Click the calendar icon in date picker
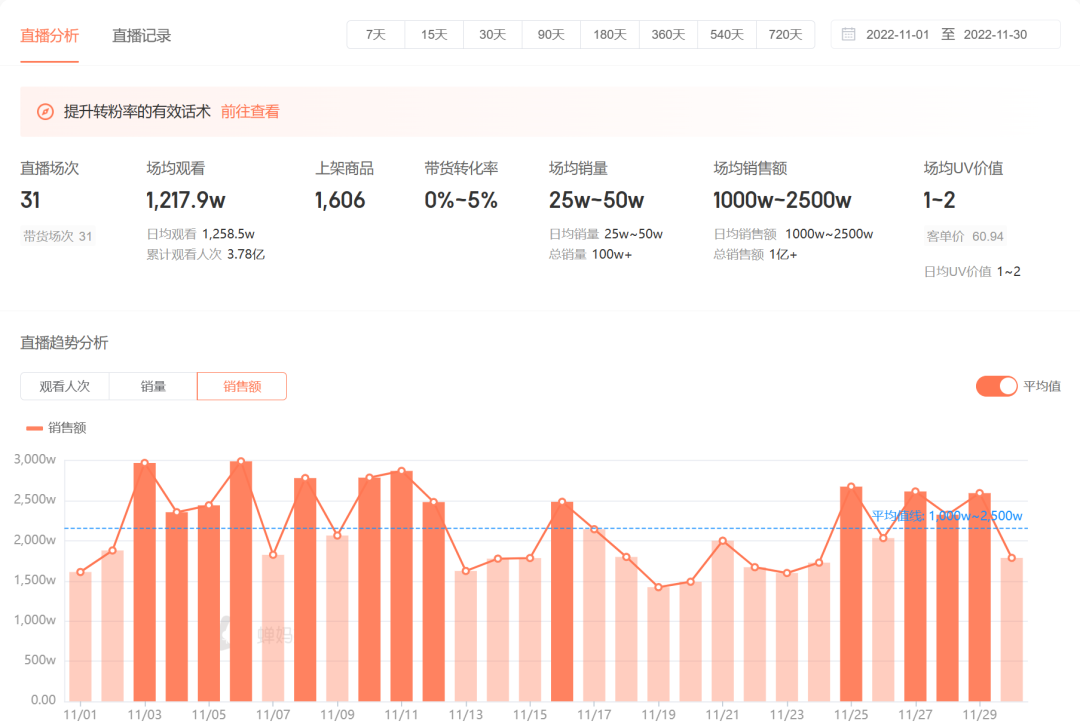 pyautogui.click(x=848, y=34)
